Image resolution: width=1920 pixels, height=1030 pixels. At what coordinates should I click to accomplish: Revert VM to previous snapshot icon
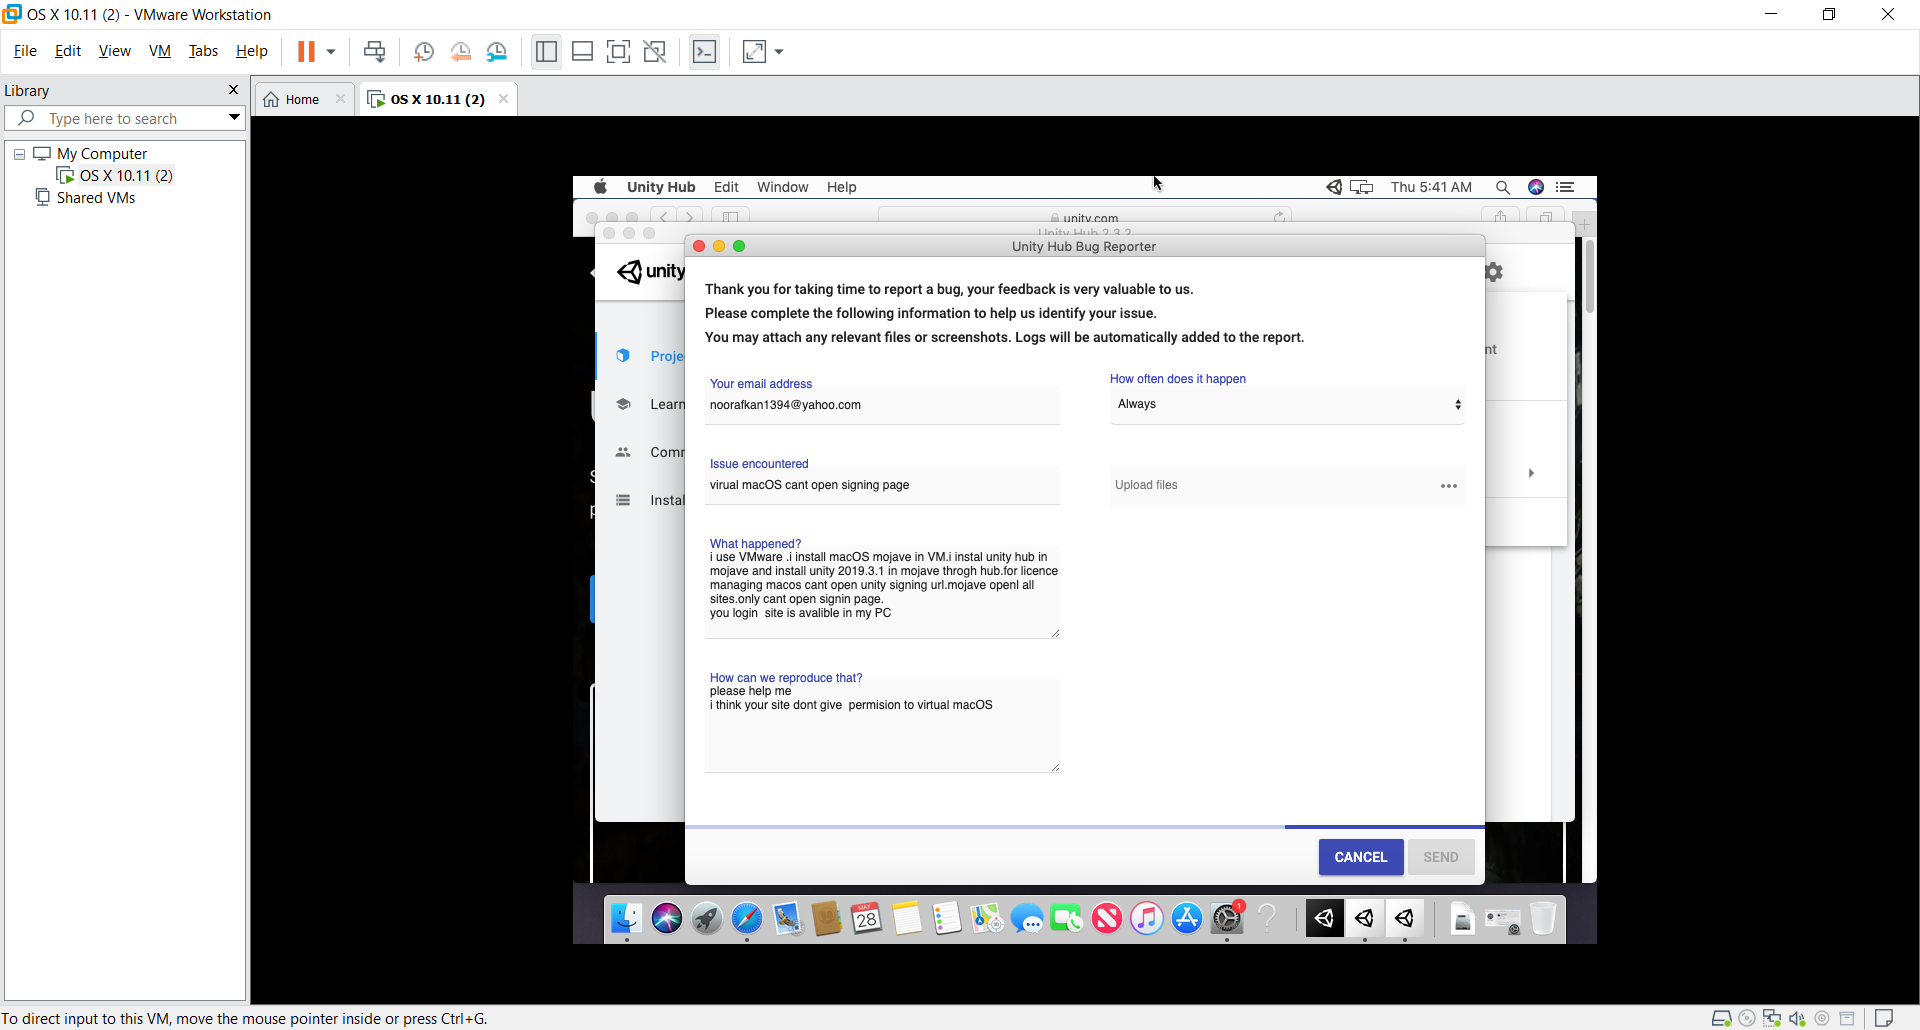pyautogui.click(x=460, y=51)
